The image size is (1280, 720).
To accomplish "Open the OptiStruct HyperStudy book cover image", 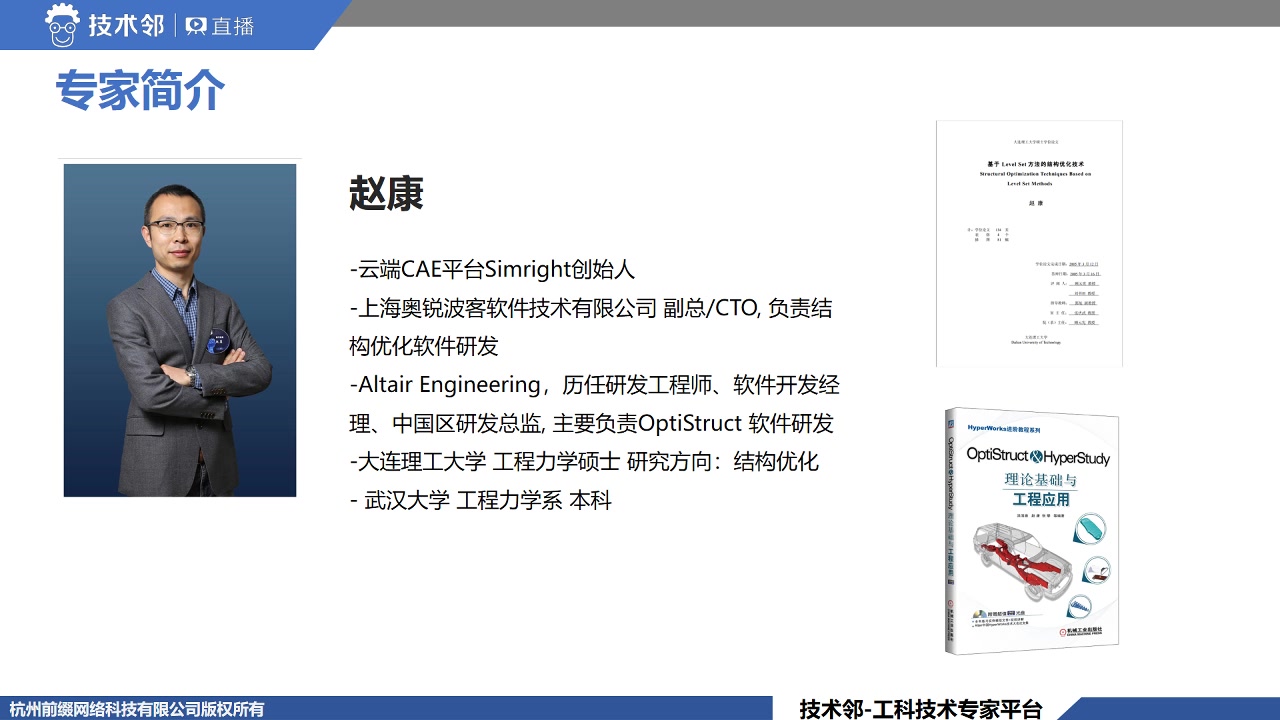I will [1032, 531].
